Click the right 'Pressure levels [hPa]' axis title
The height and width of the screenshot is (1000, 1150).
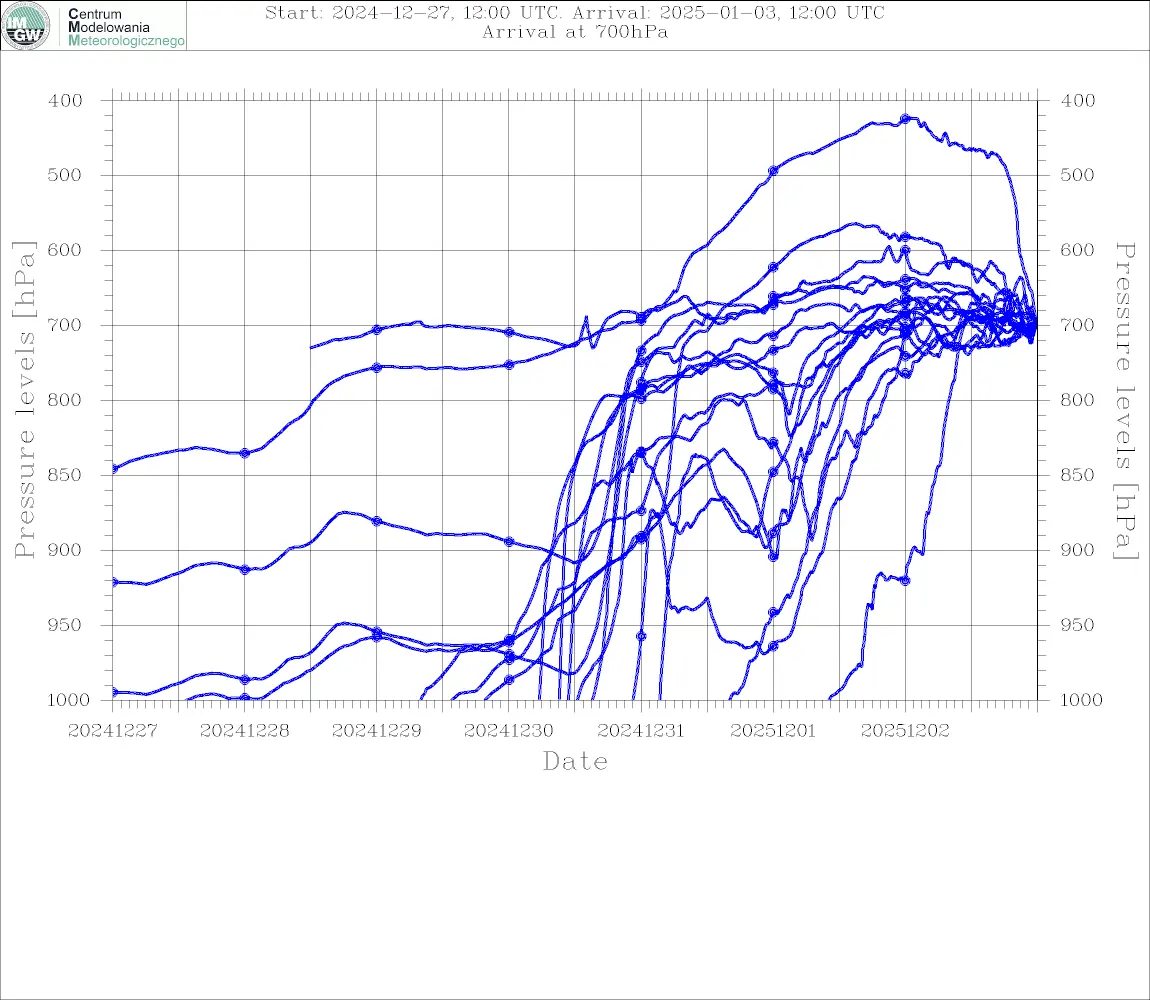click(x=1126, y=401)
